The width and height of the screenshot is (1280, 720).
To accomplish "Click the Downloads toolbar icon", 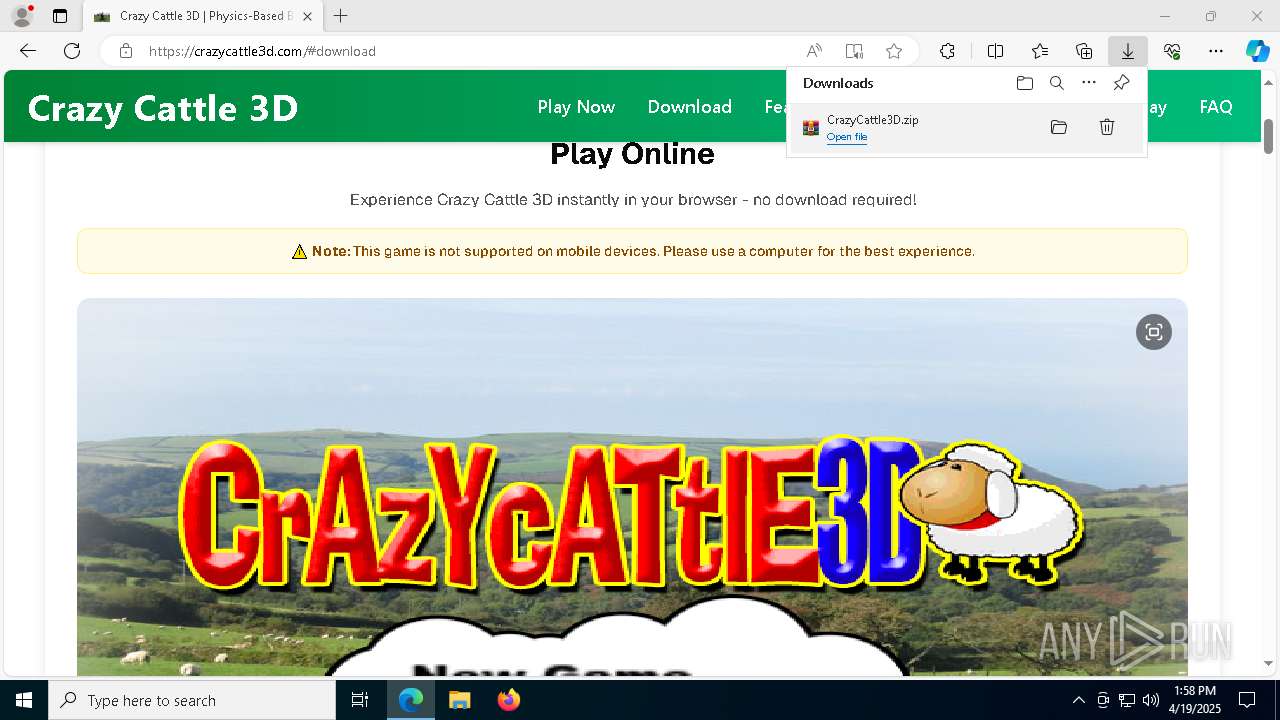I will (x=1128, y=51).
